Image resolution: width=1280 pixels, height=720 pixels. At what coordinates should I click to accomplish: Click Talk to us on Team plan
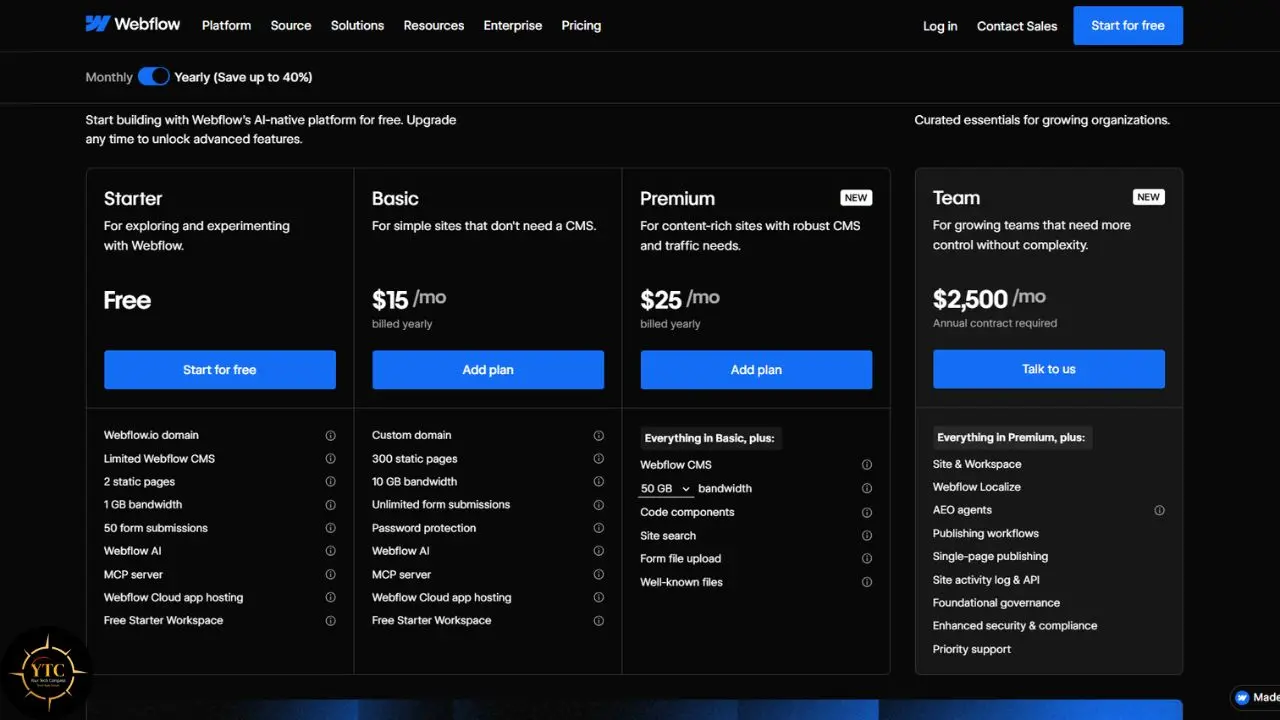point(1049,369)
